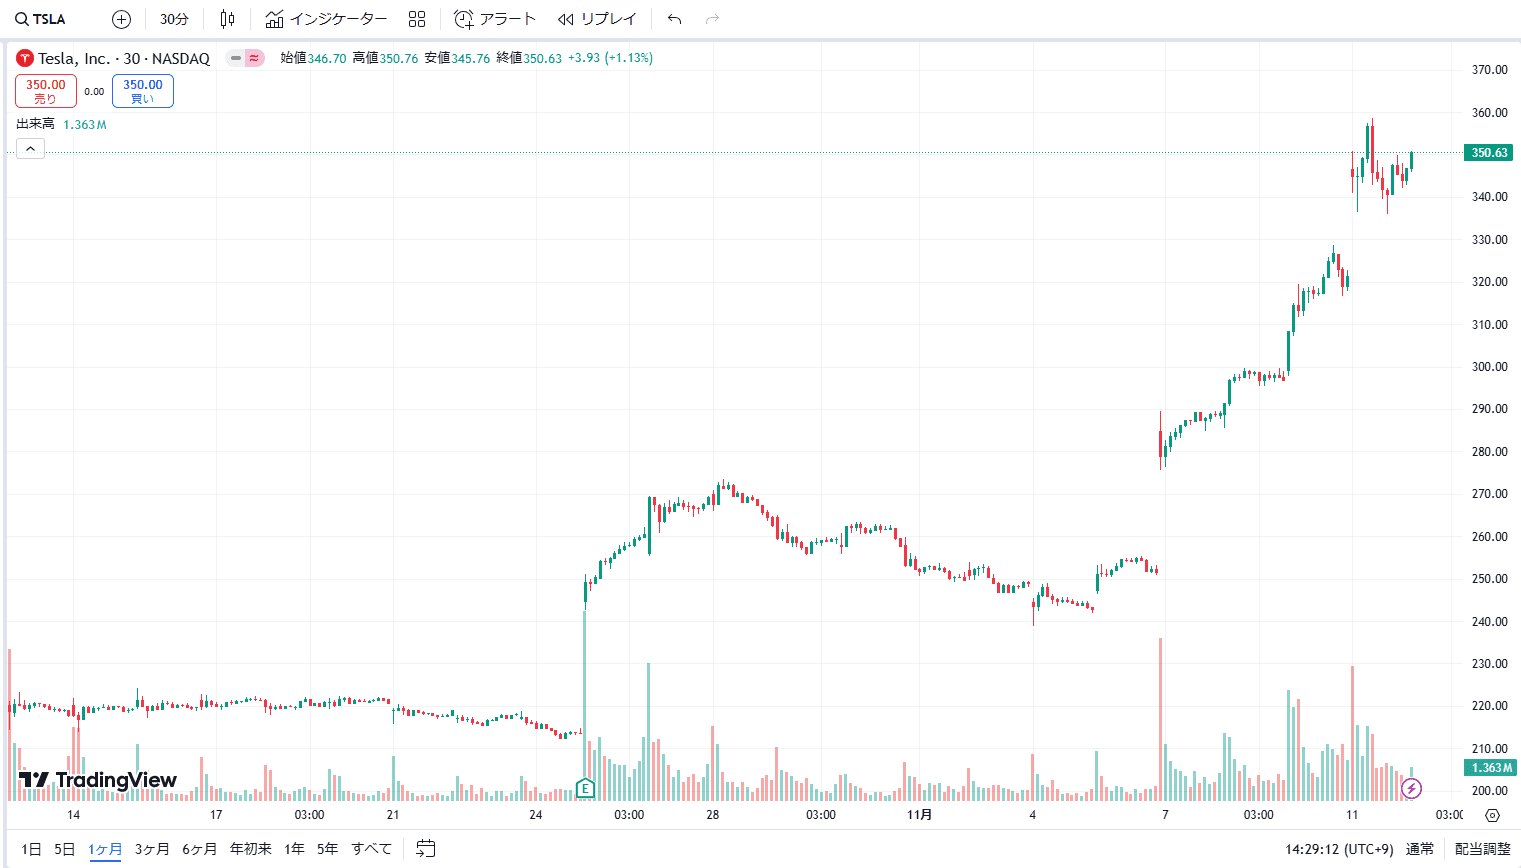
Task: Click the Tesla, Inc. symbol title in the legend
Action: click(x=124, y=58)
